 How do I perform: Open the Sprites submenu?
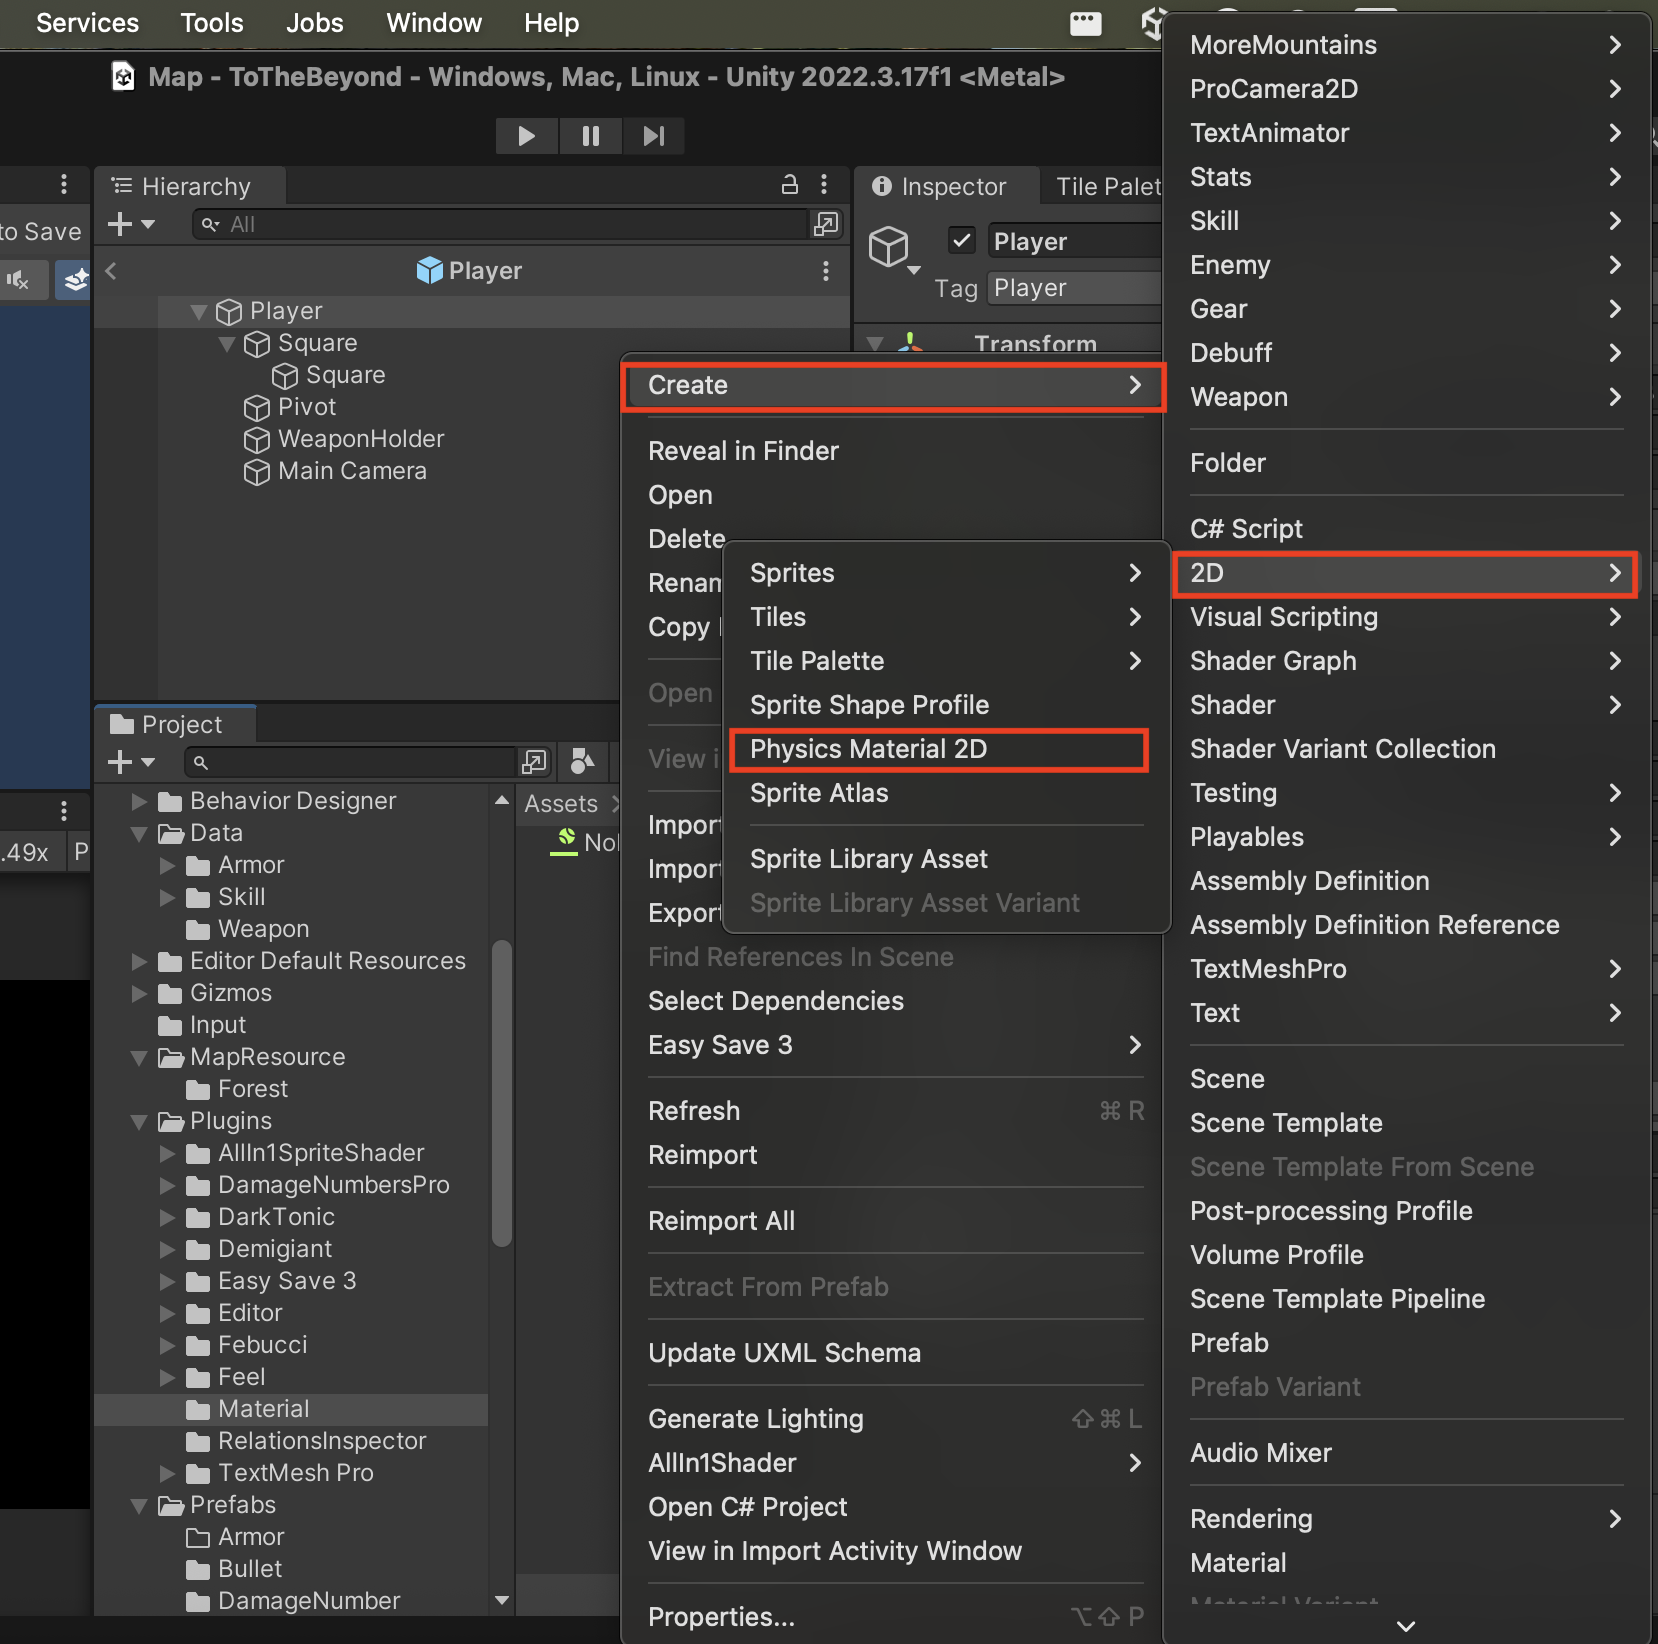tap(947, 573)
